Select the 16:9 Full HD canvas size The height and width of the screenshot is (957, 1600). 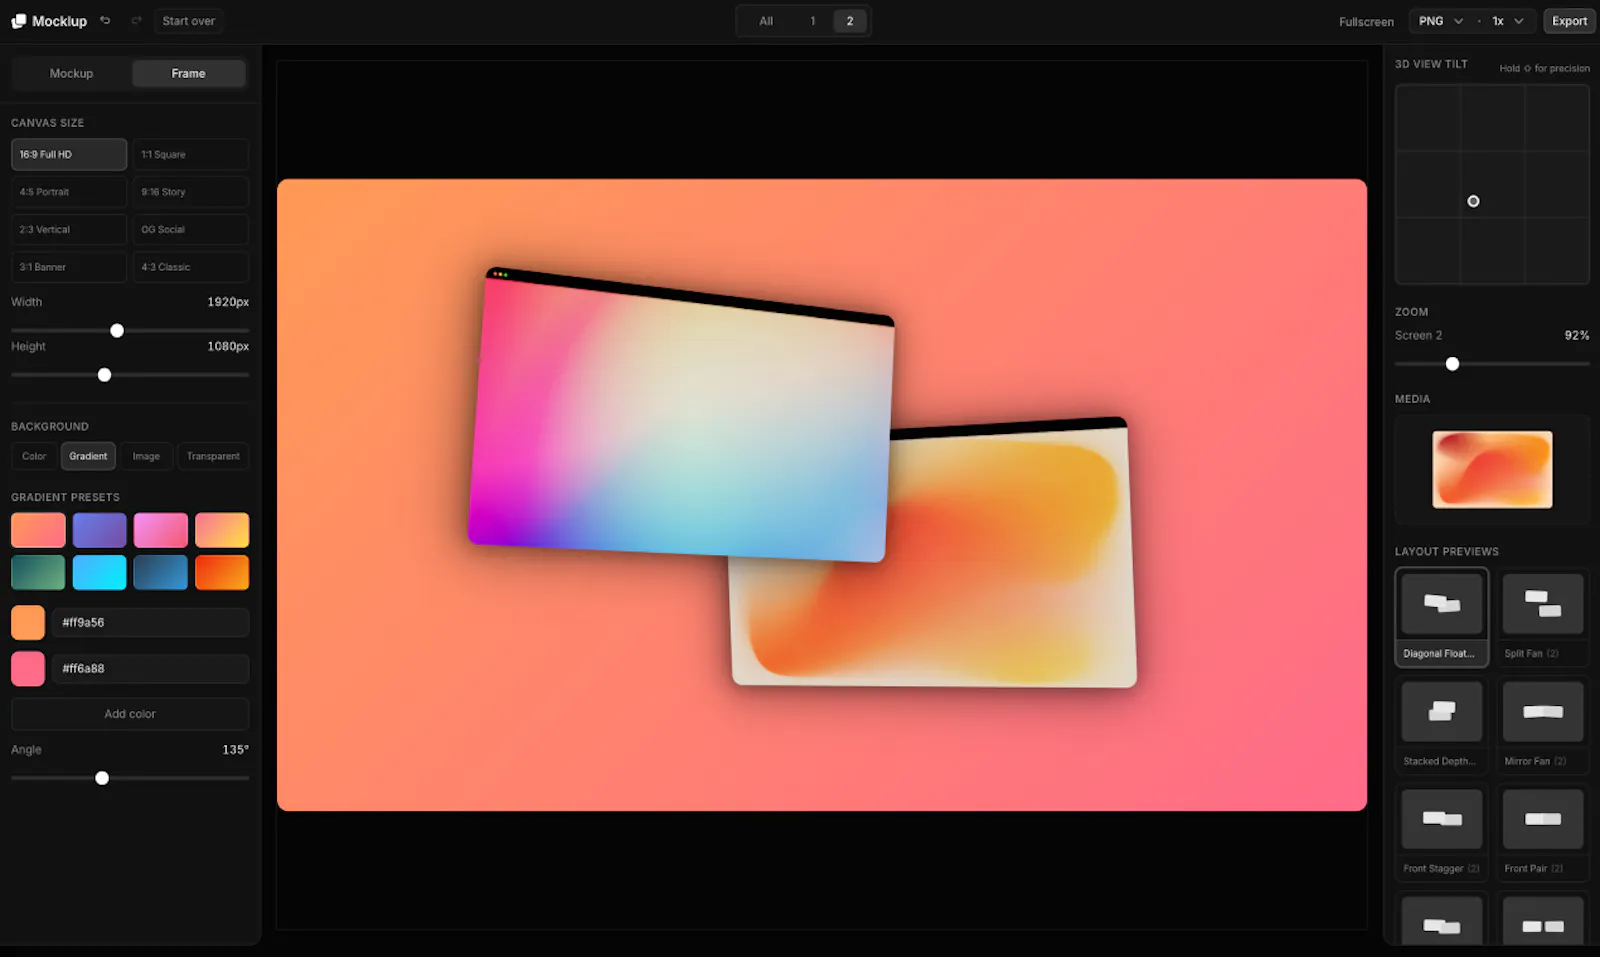69,155
